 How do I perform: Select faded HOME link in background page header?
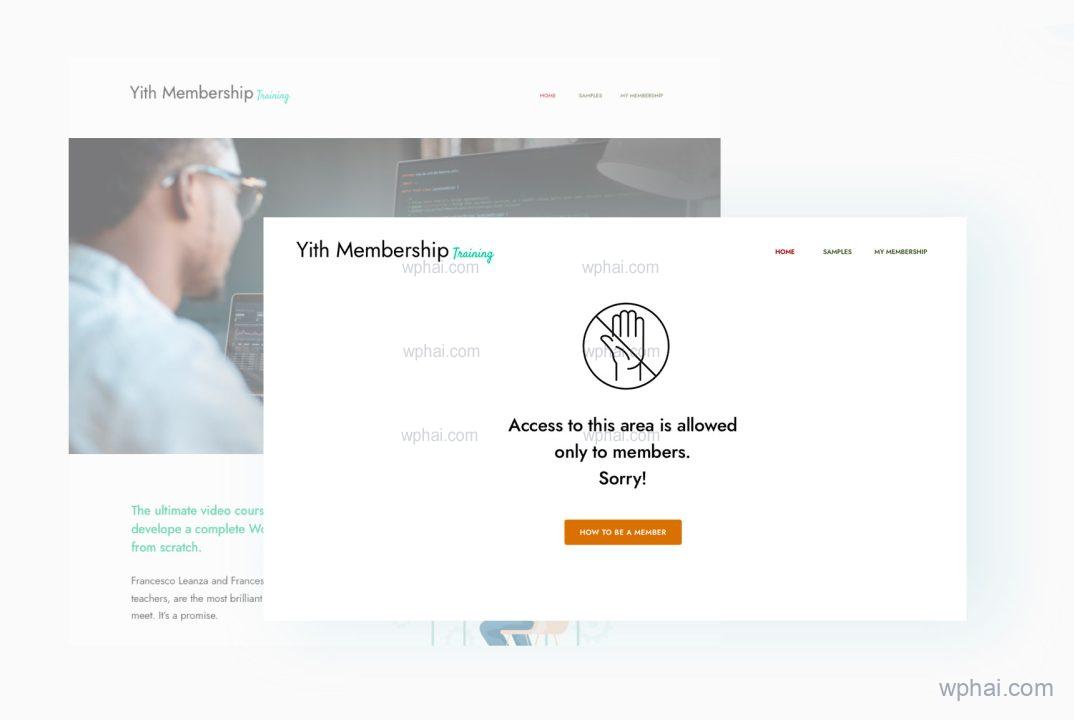pyautogui.click(x=548, y=96)
